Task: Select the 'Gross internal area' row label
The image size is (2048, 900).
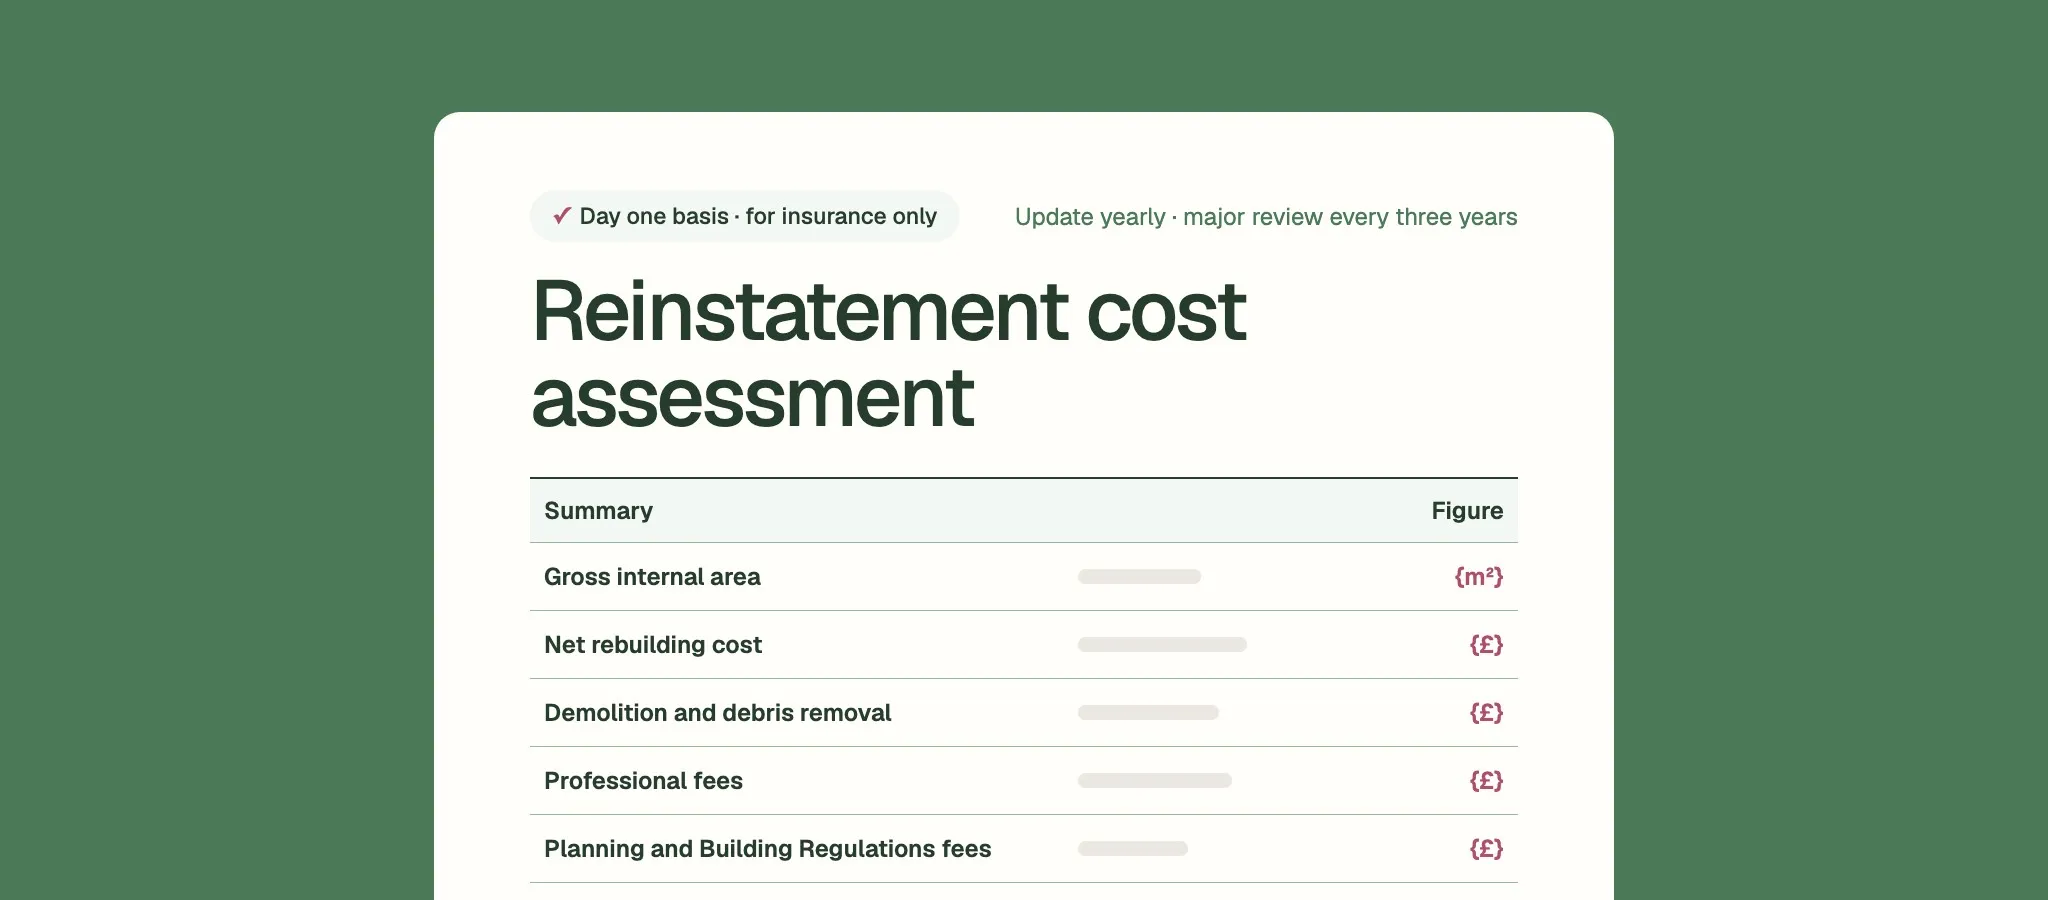Action: (x=652, y=577)
